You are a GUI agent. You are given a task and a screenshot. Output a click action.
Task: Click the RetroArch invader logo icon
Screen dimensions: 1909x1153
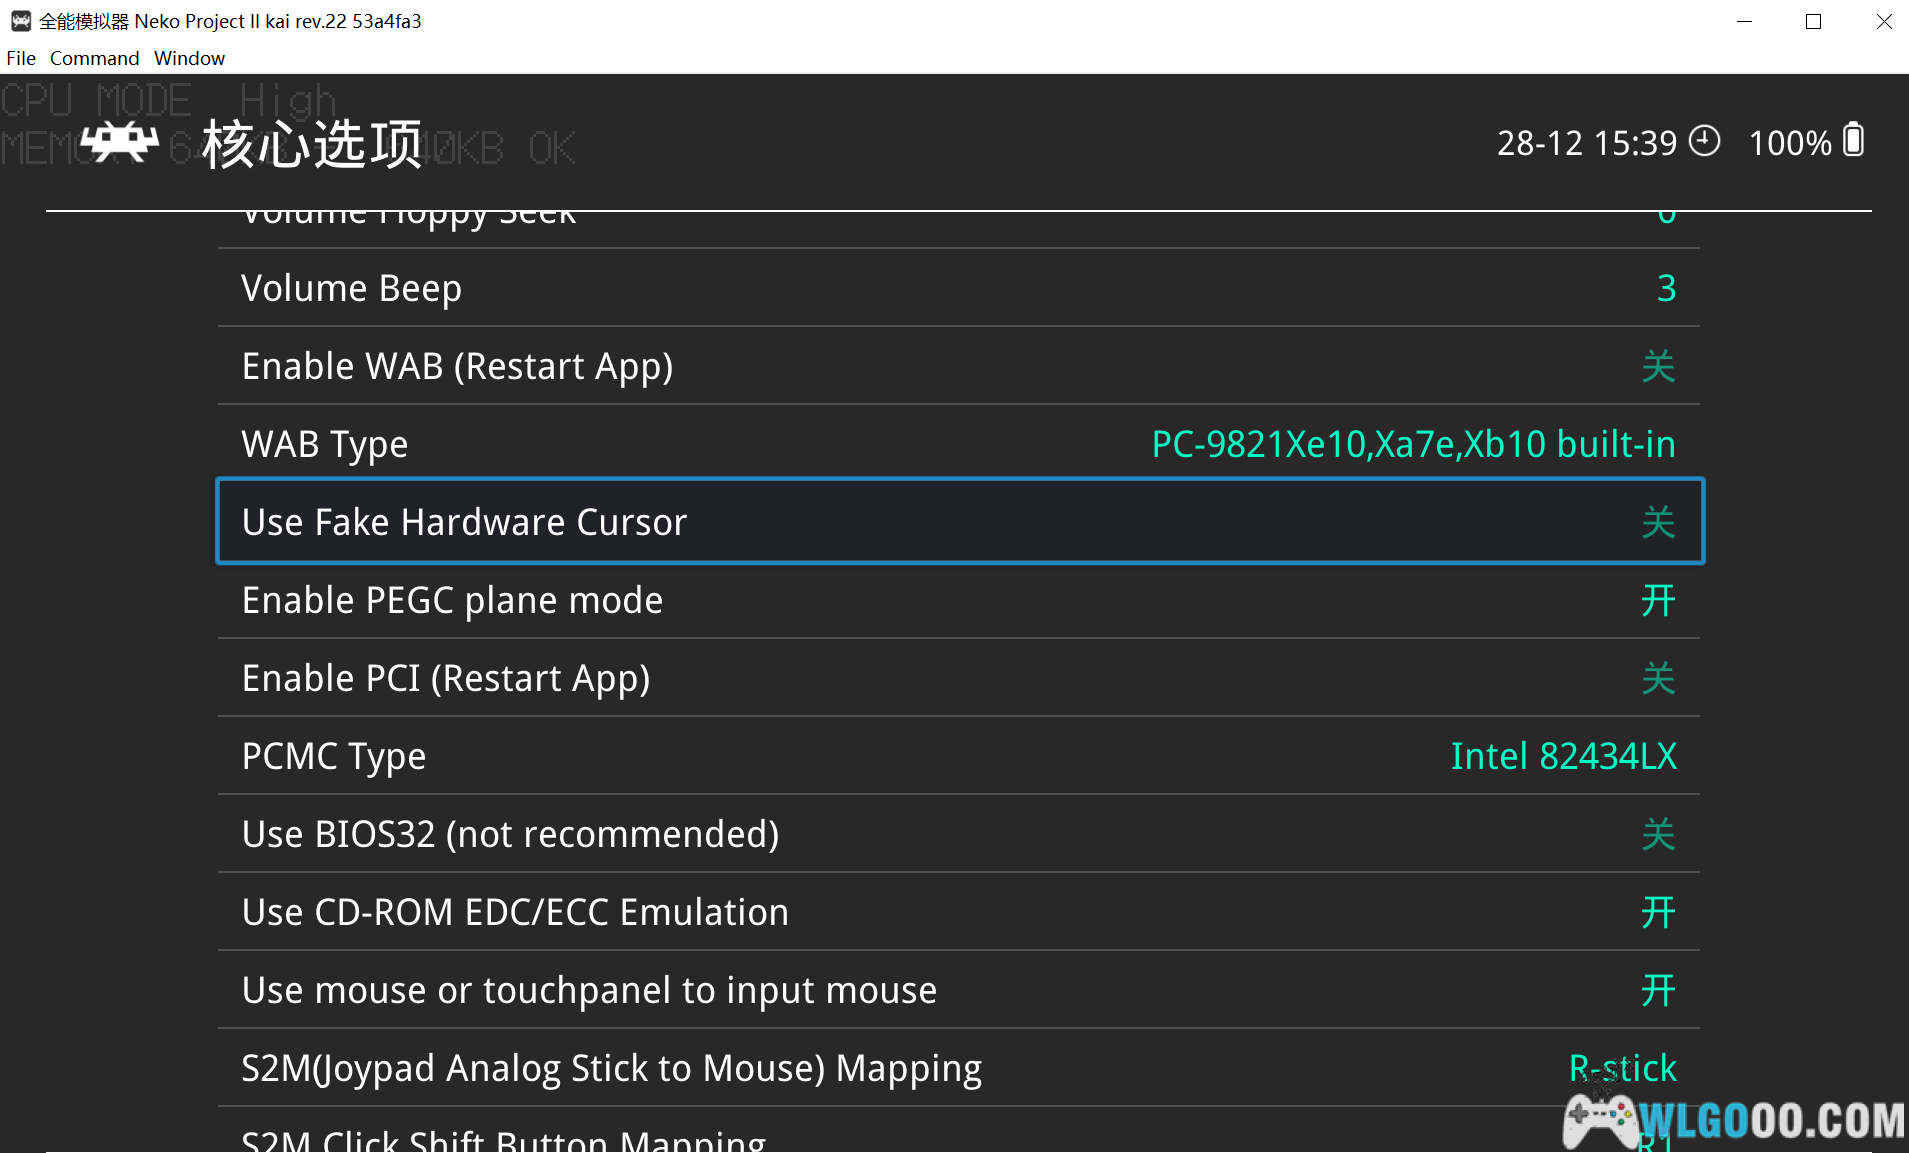point(119,143)
